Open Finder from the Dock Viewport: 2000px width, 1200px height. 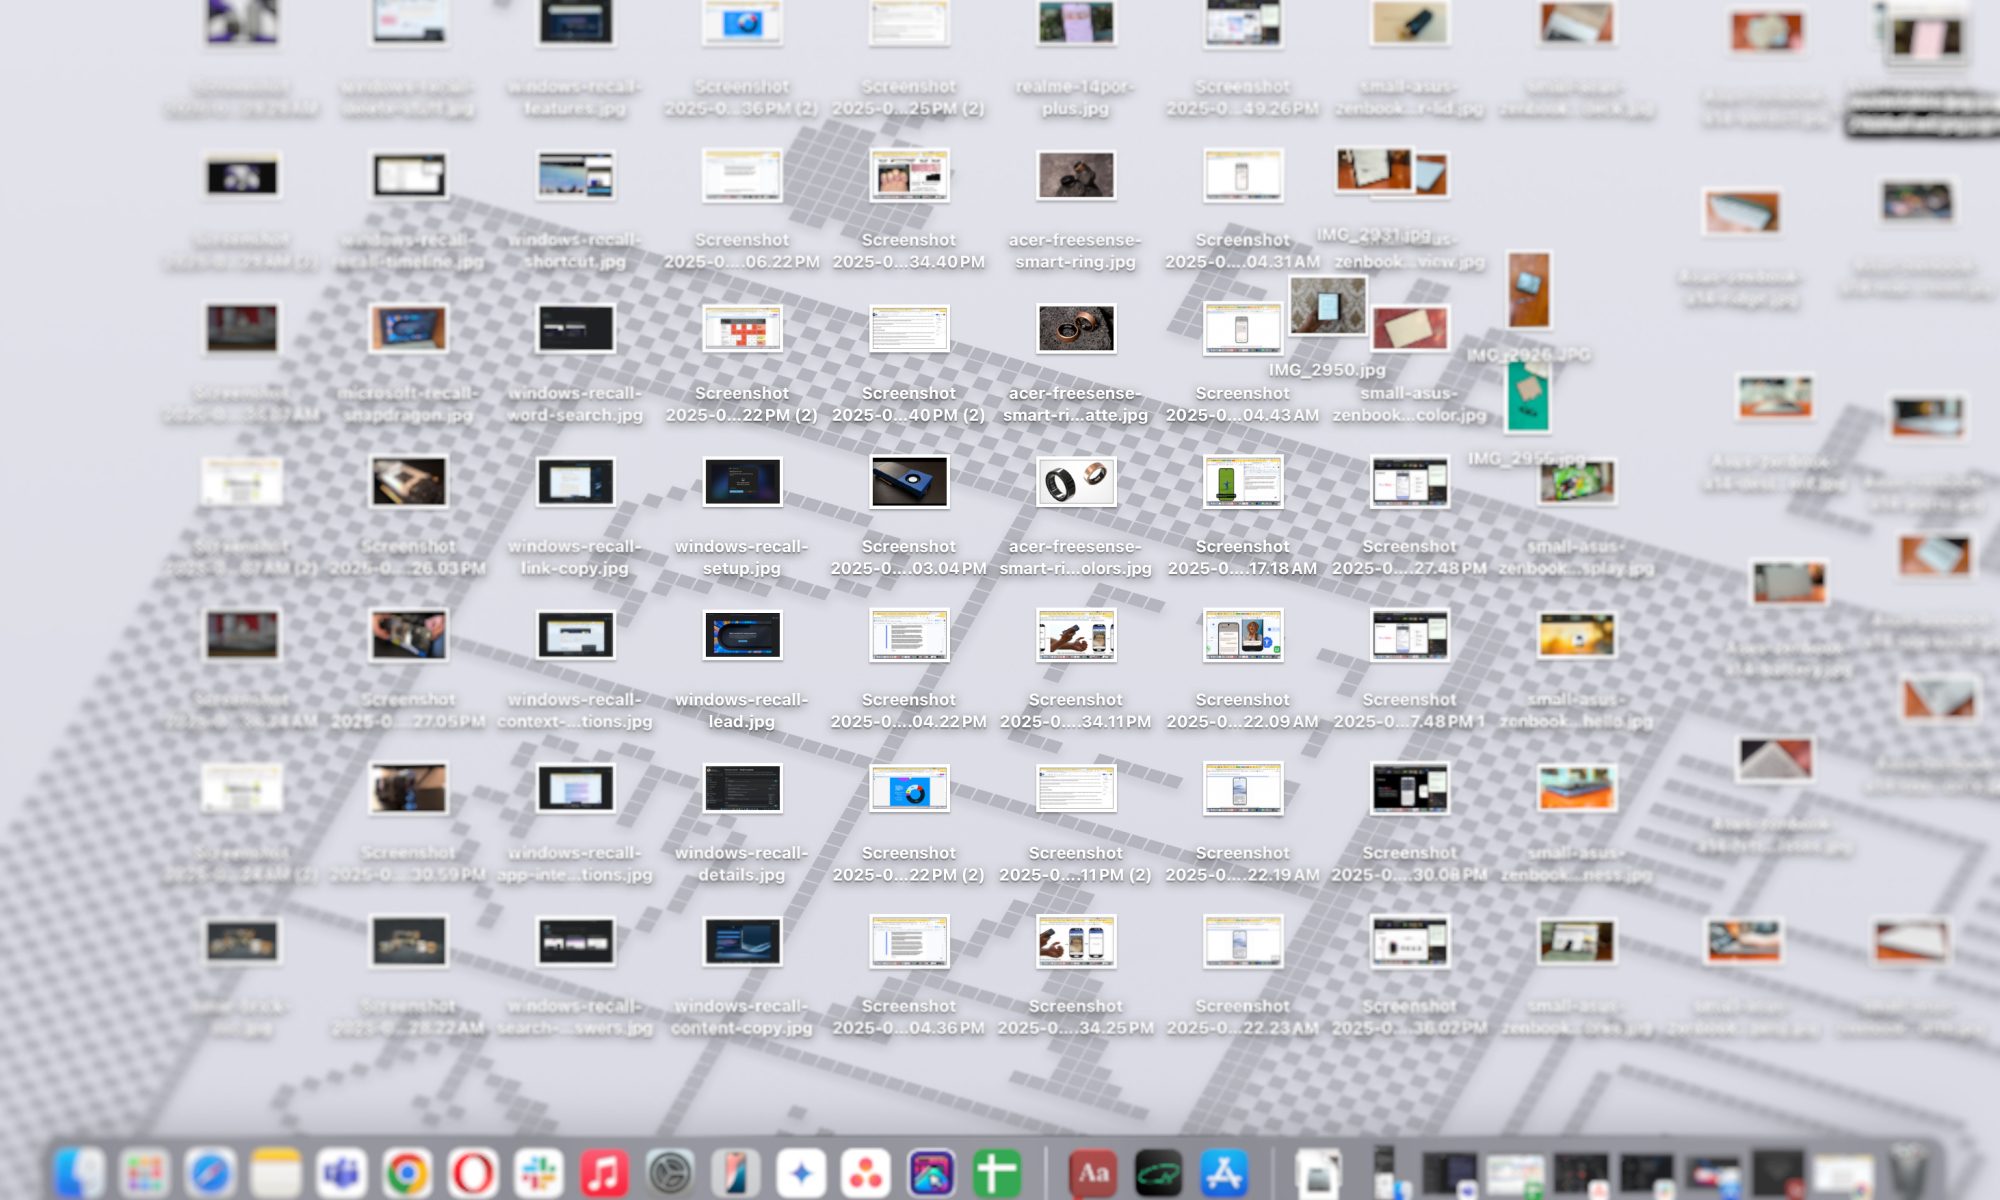pyautogui.click(x=78, y=1172)
